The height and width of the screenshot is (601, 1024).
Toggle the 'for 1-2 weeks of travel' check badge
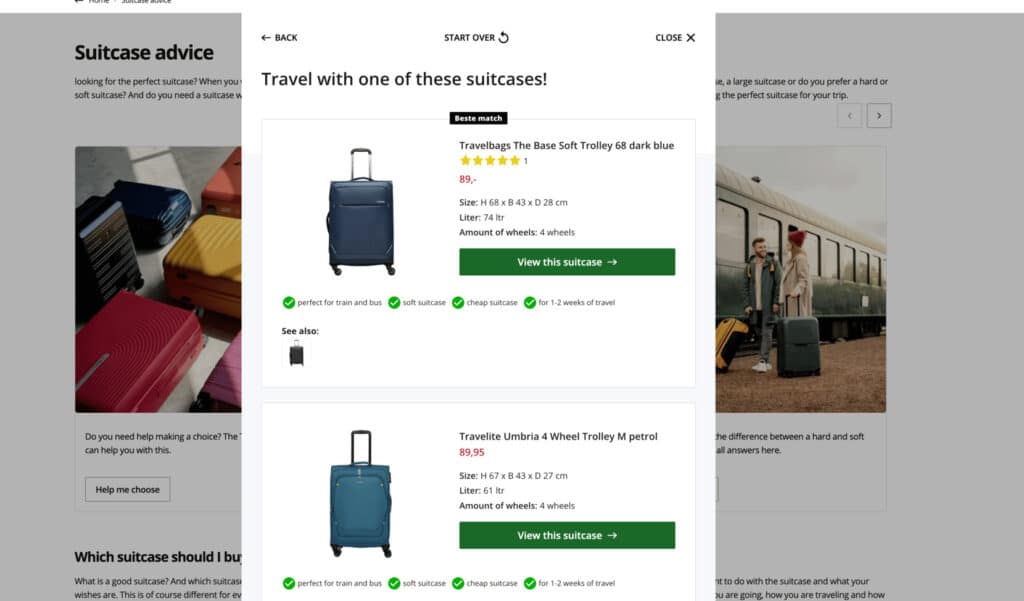(530, 302)
